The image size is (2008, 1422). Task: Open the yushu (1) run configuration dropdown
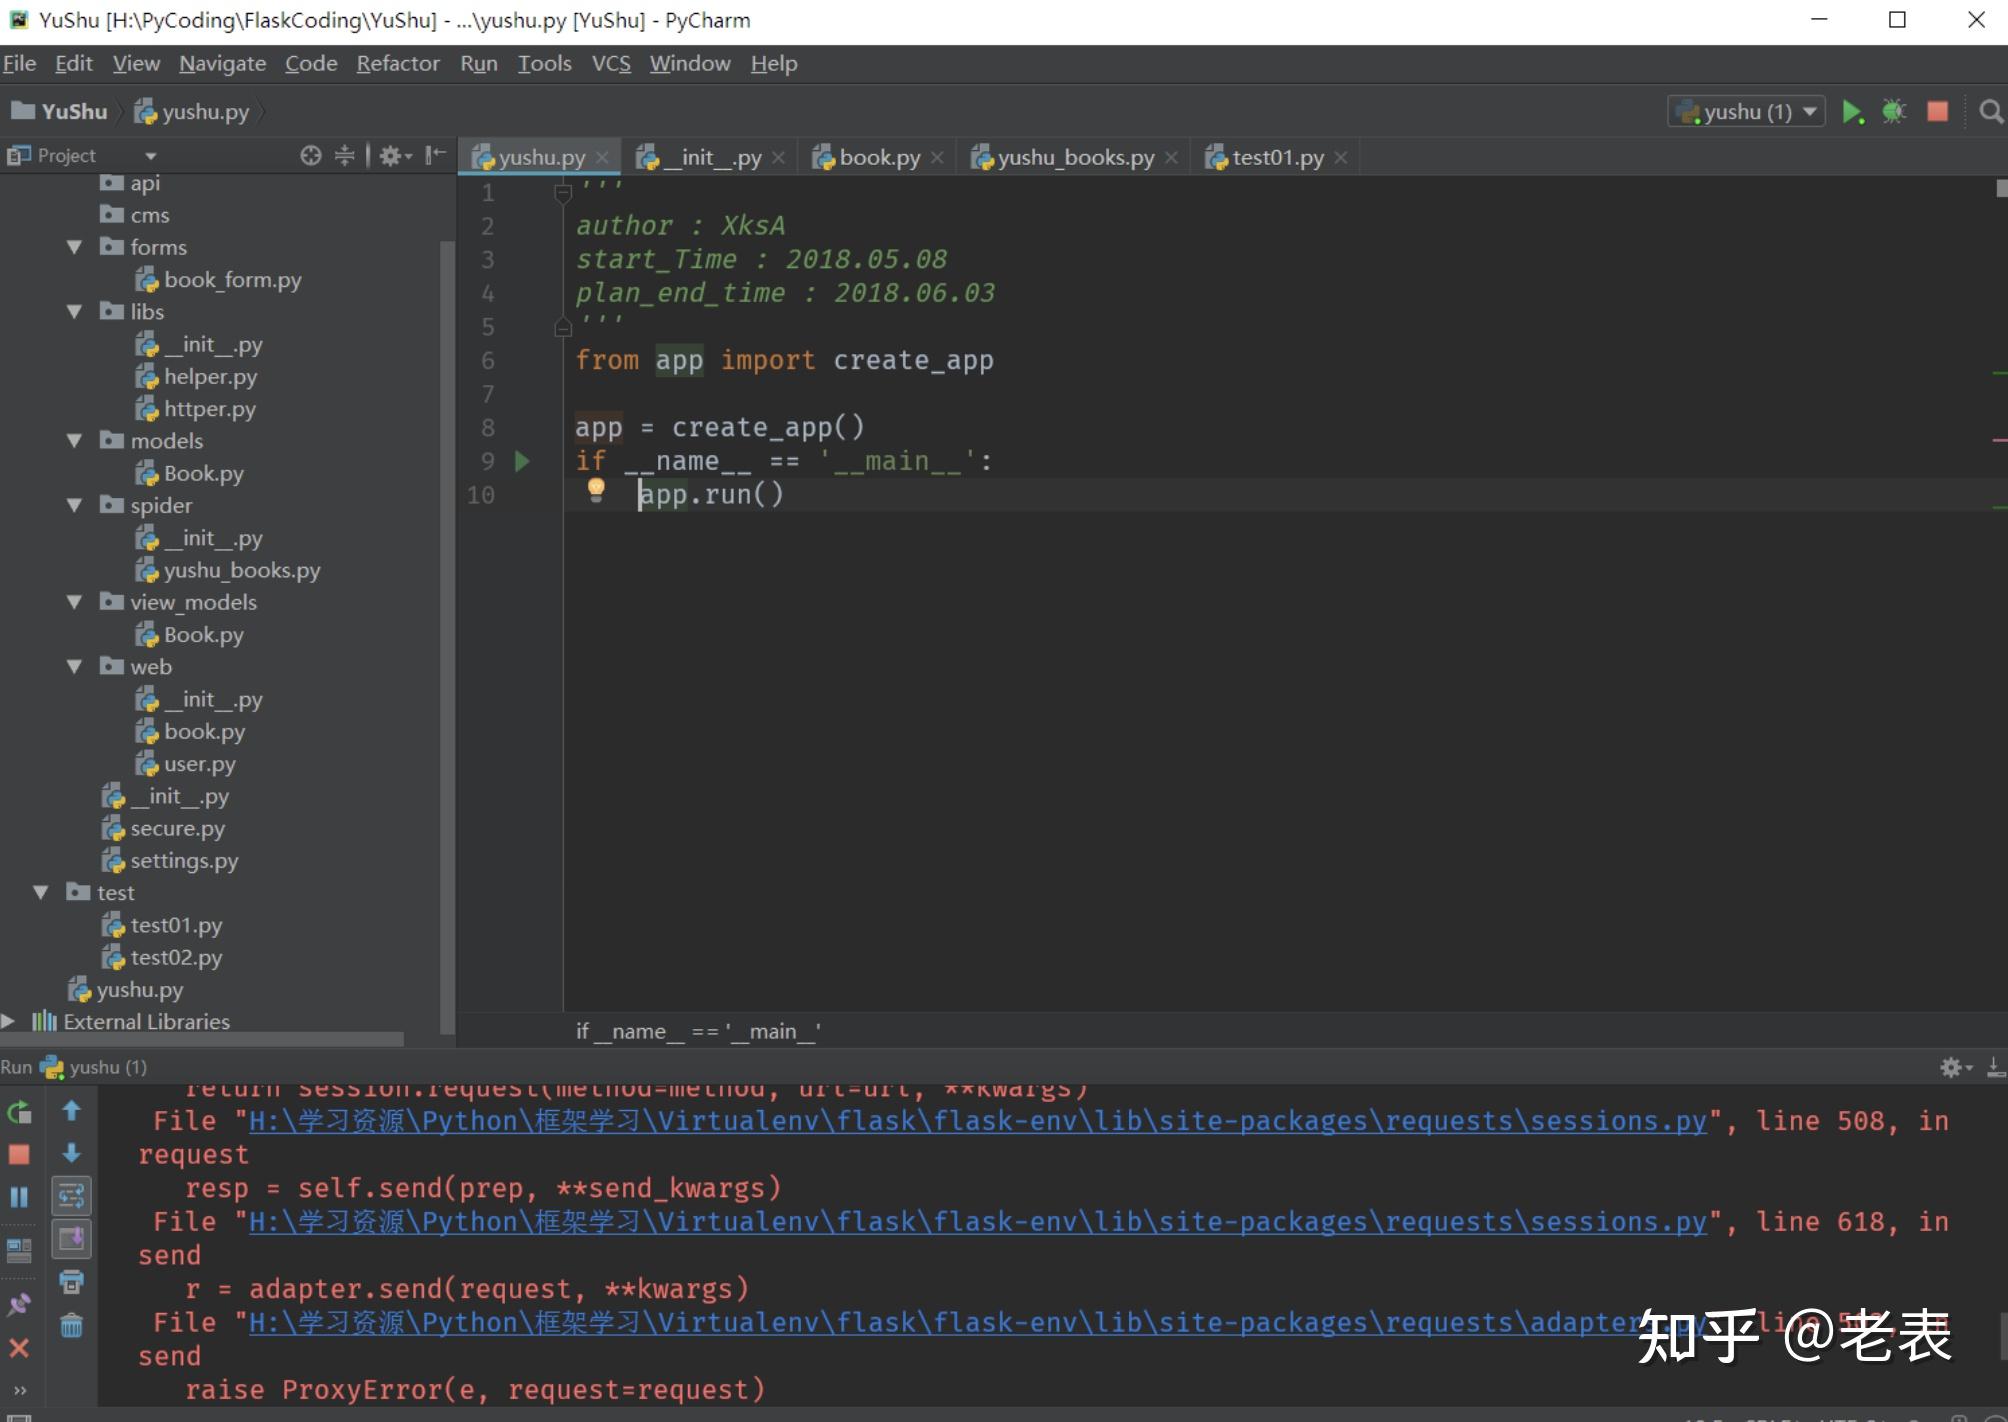point(1810,111)
